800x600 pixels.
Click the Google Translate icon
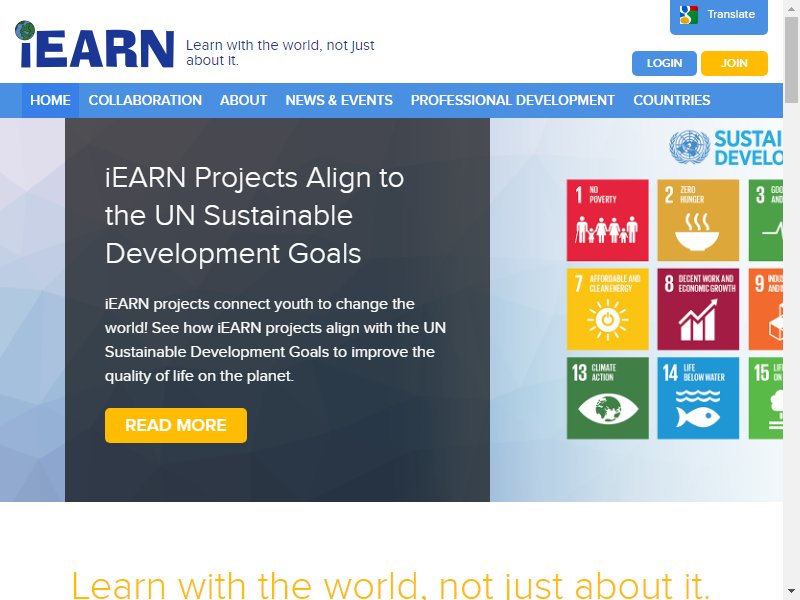688,15
